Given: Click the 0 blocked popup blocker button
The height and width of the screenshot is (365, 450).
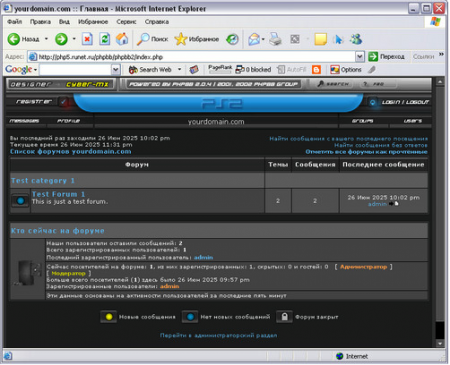Looking at the screenshot, I should [253, 70].
